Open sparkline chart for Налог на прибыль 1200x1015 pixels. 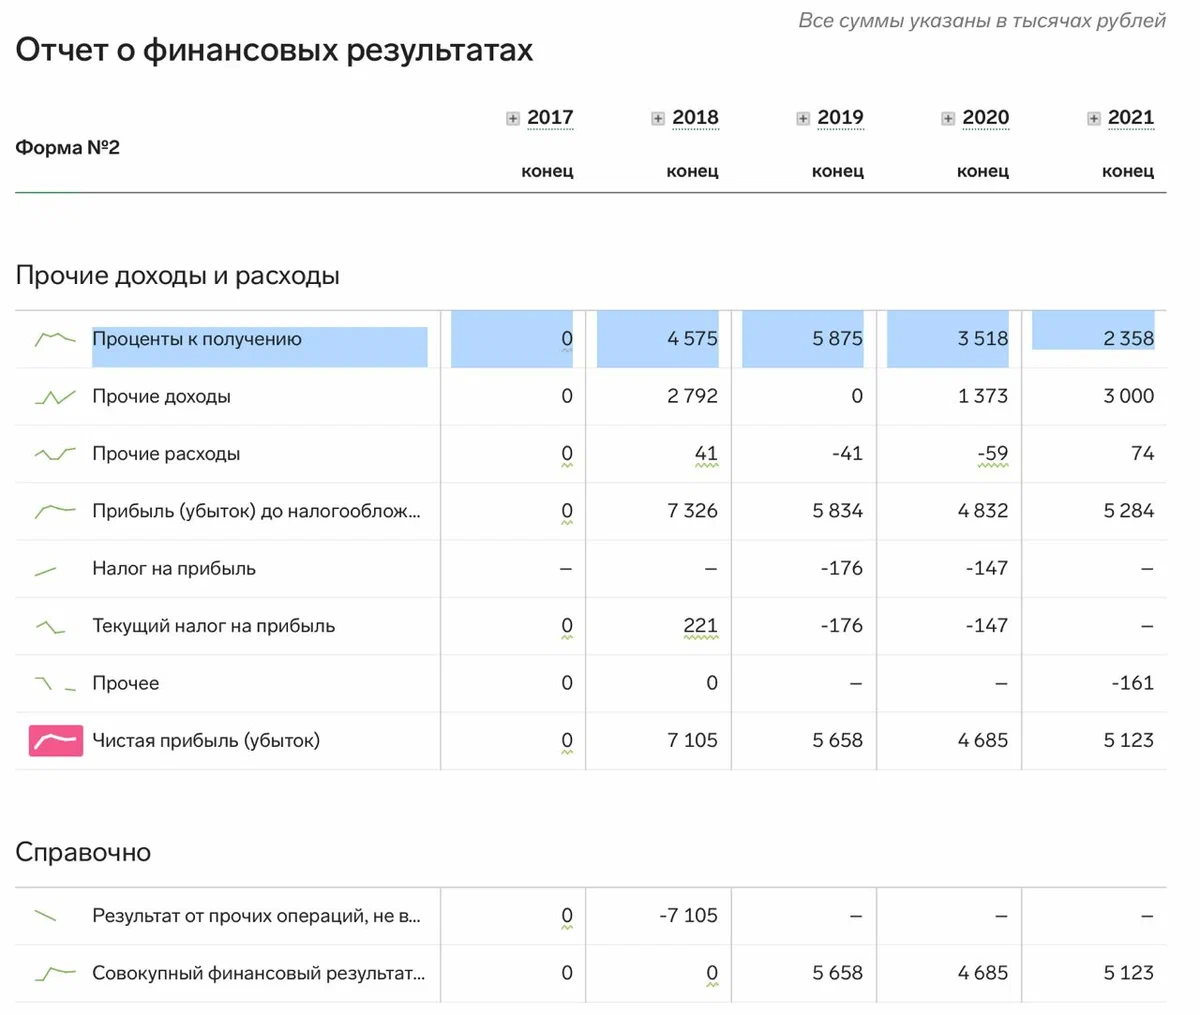point(46,570)
